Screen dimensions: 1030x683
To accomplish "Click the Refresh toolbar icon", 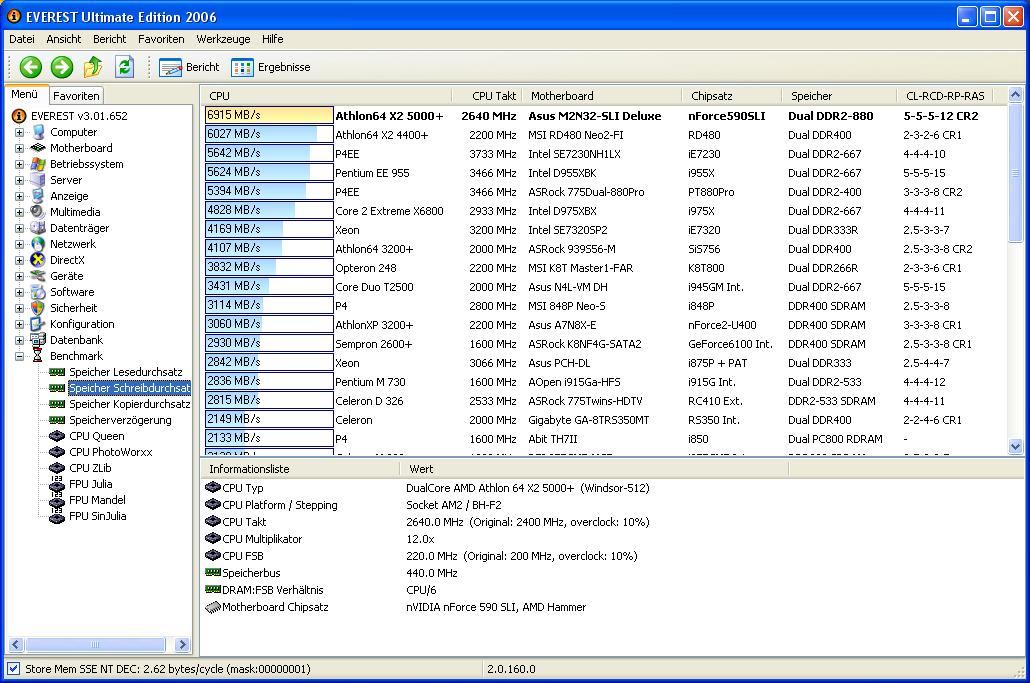I will (124, 67).
